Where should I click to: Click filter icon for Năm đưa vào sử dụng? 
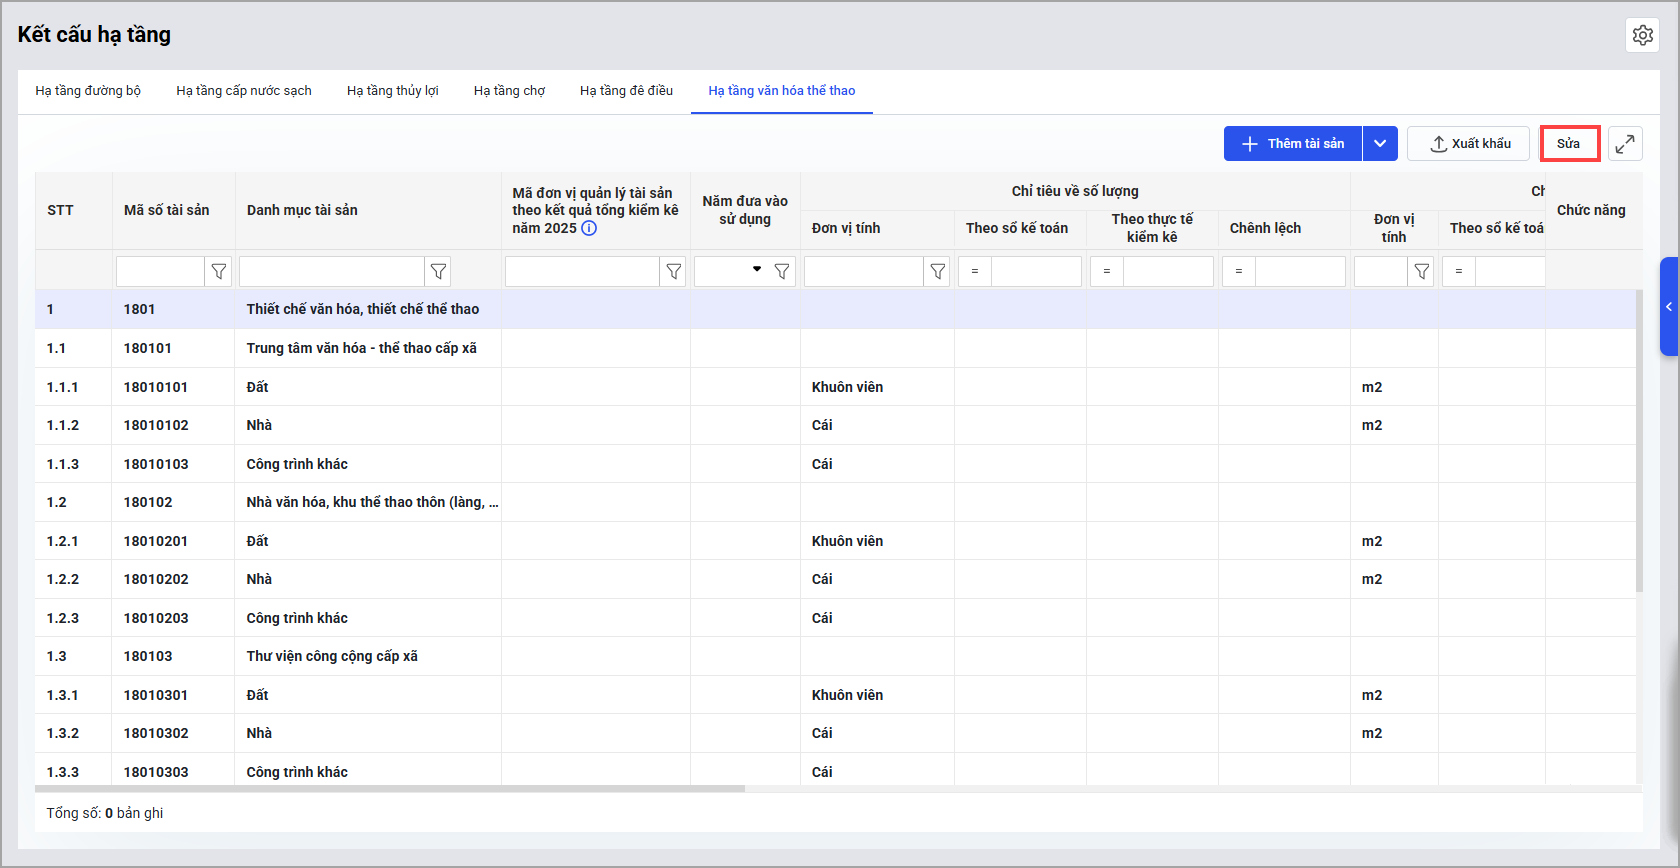(782, 271)
